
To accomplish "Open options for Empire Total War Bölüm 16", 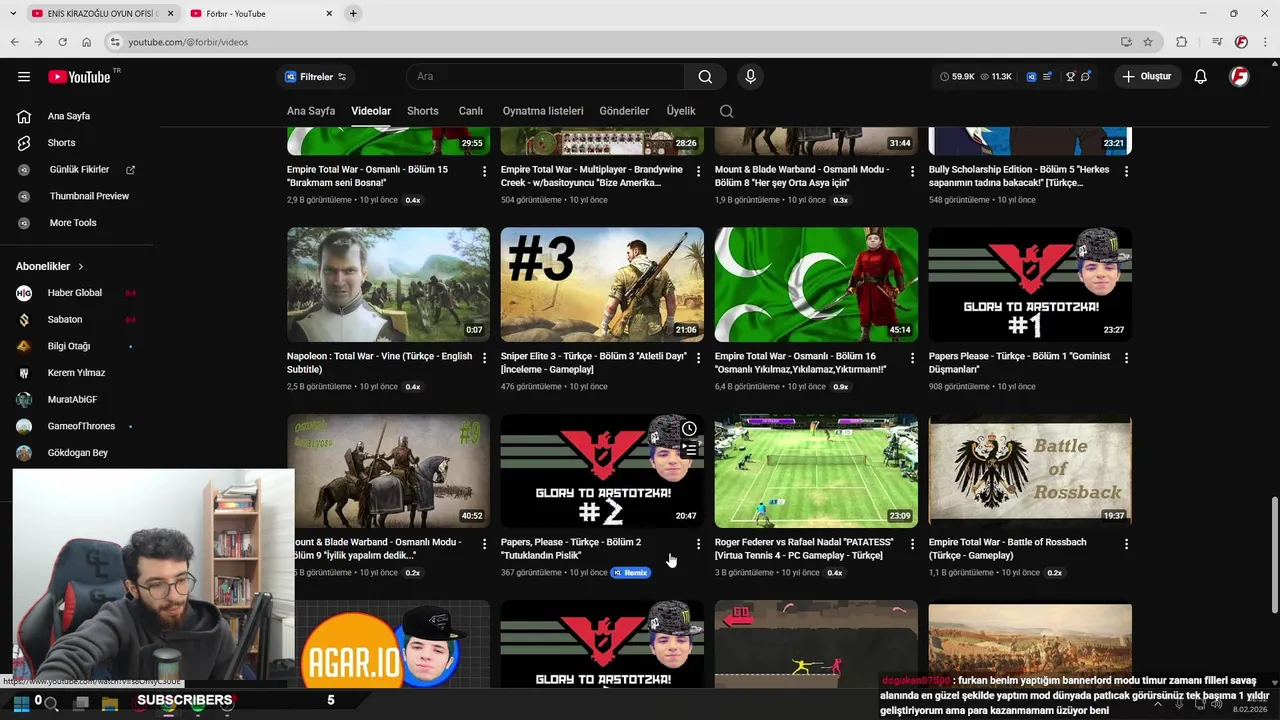I will (912, 357).
